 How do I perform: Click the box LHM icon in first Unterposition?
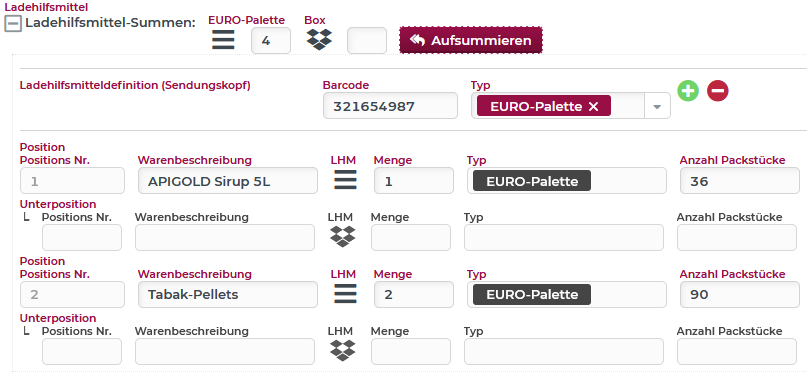[342, 237]
